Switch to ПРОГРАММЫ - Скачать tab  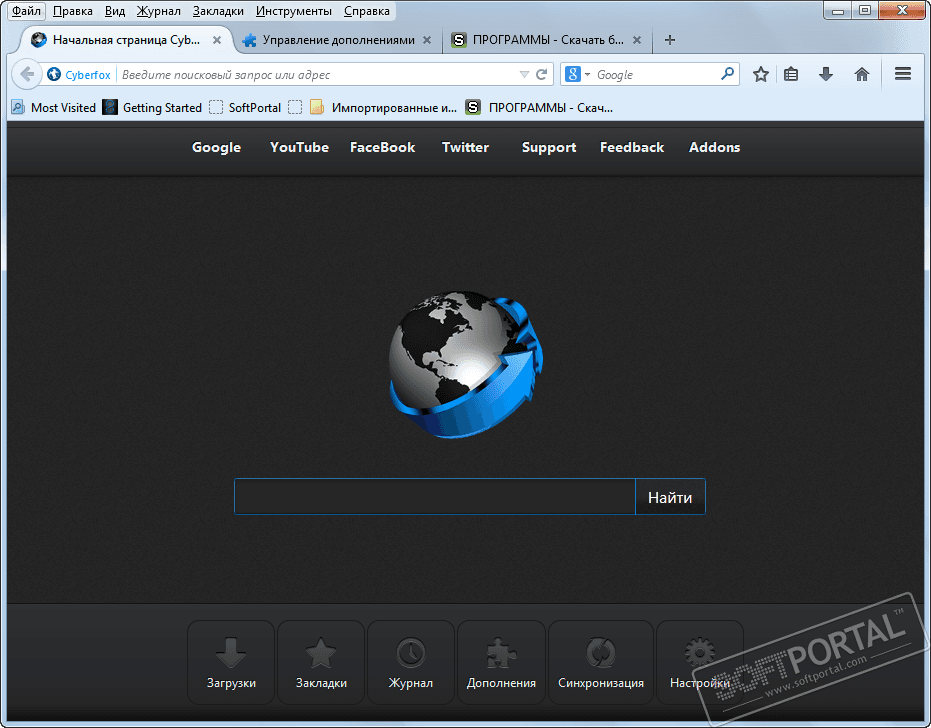coord(547,40)
